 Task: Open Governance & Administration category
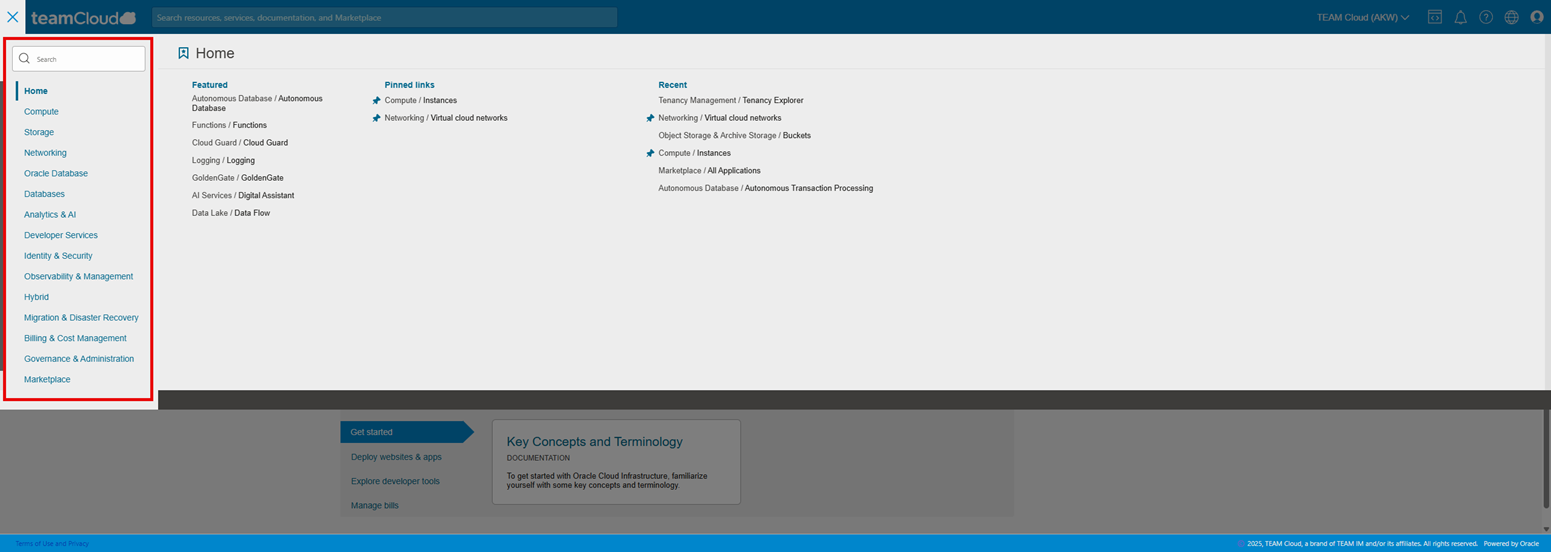coord(79,359)
